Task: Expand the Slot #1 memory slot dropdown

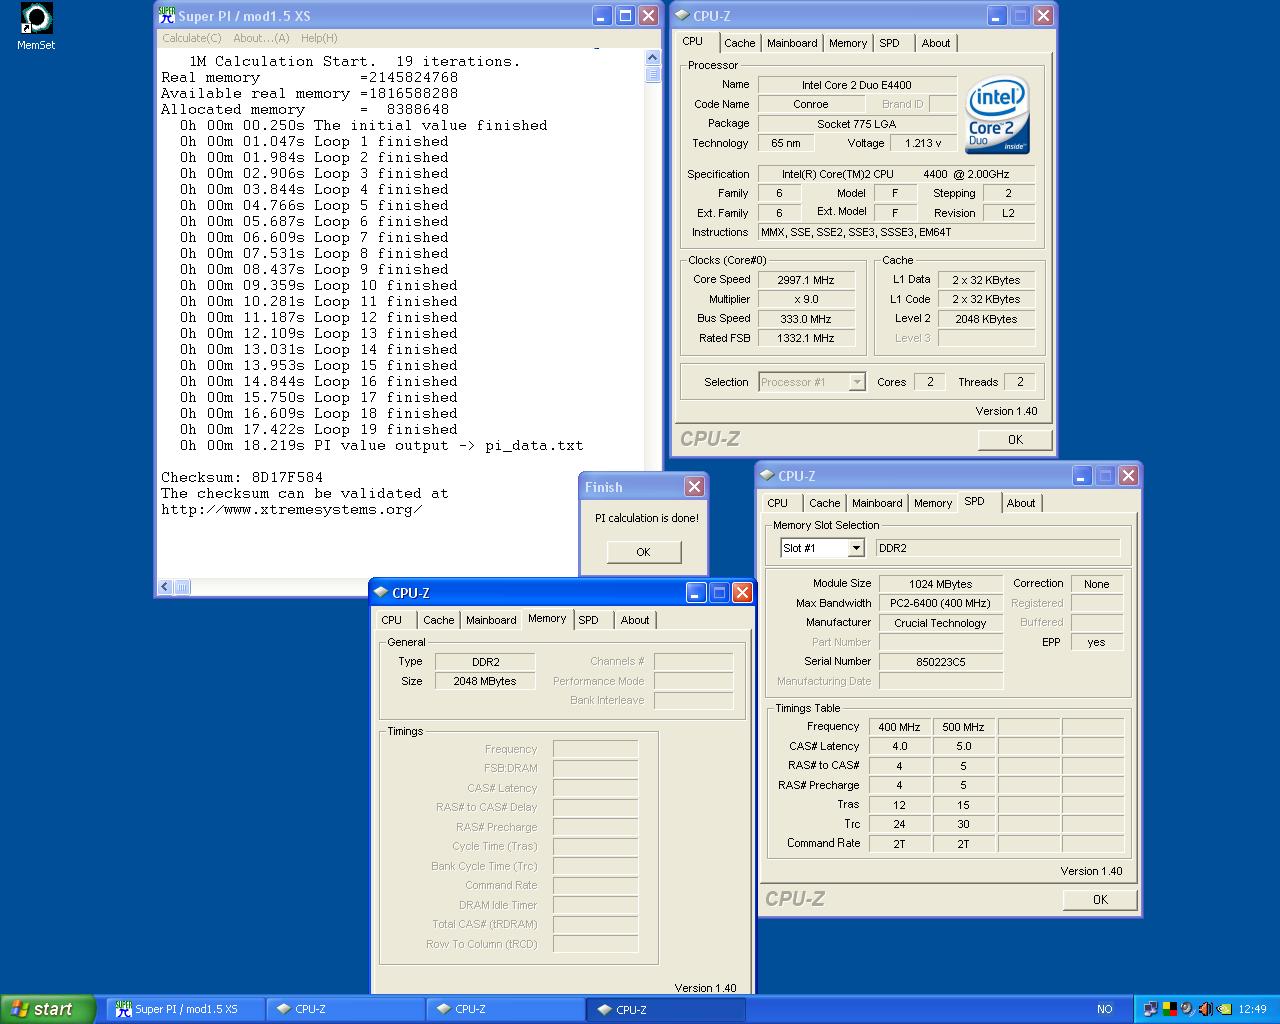Action: (x=856, y=548)
